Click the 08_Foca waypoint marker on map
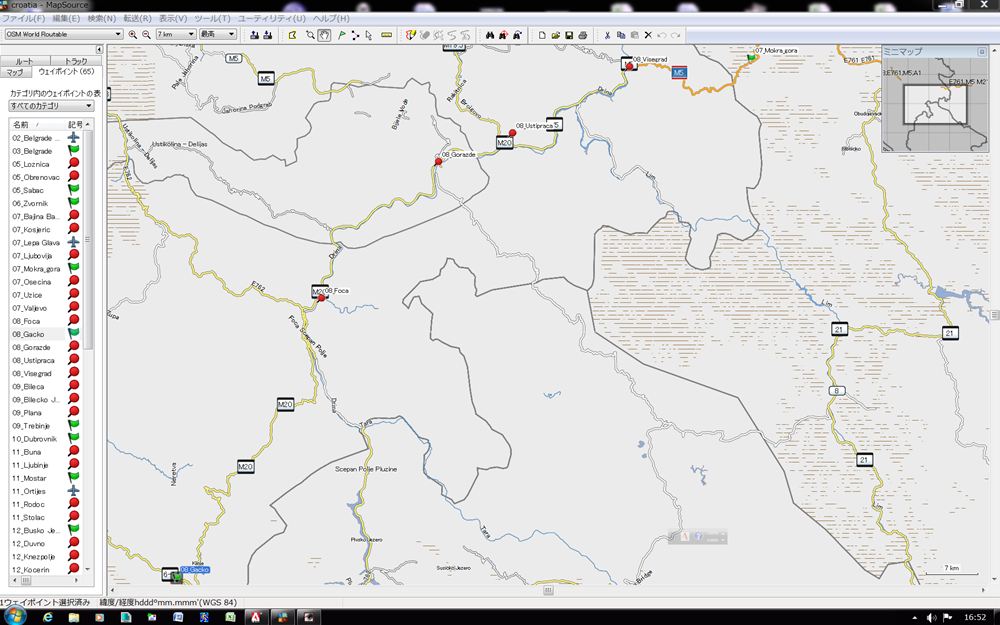This screenshot has width=1000, height=625. (x=321, y=297)
